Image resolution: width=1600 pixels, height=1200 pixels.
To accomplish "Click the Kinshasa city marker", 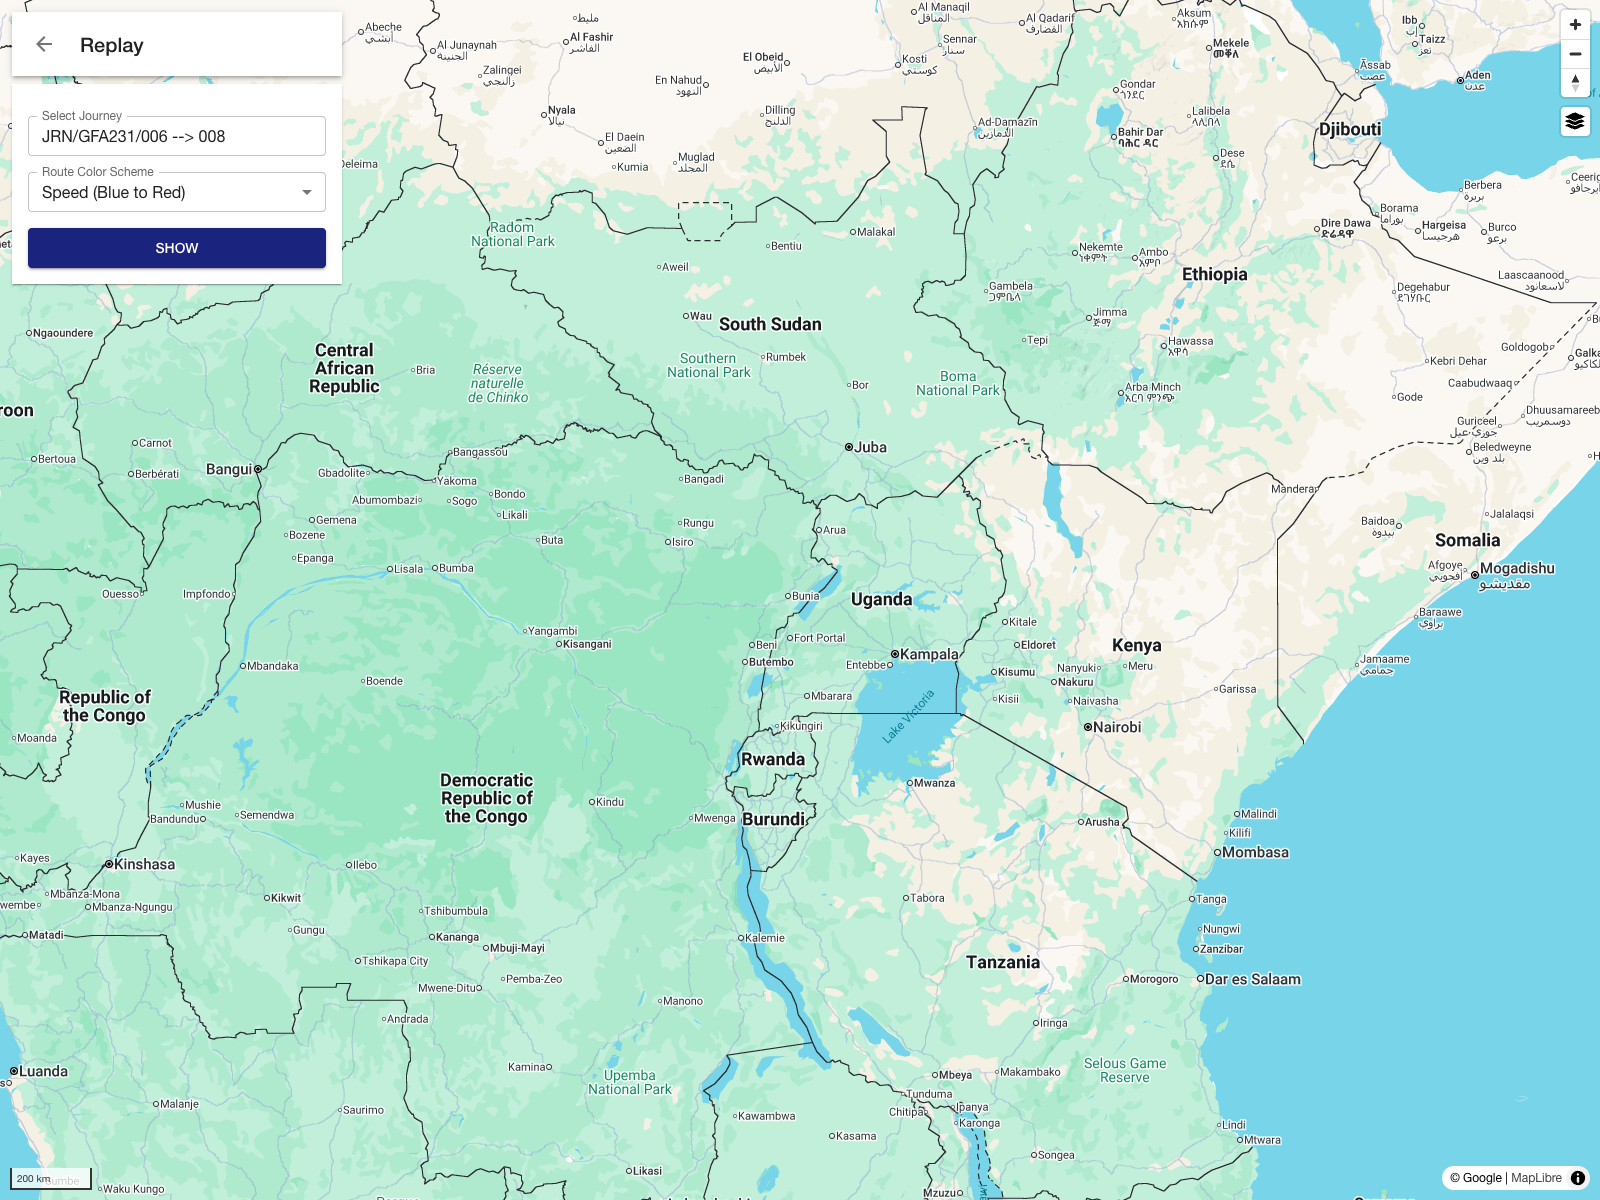I will click(109, 864).
